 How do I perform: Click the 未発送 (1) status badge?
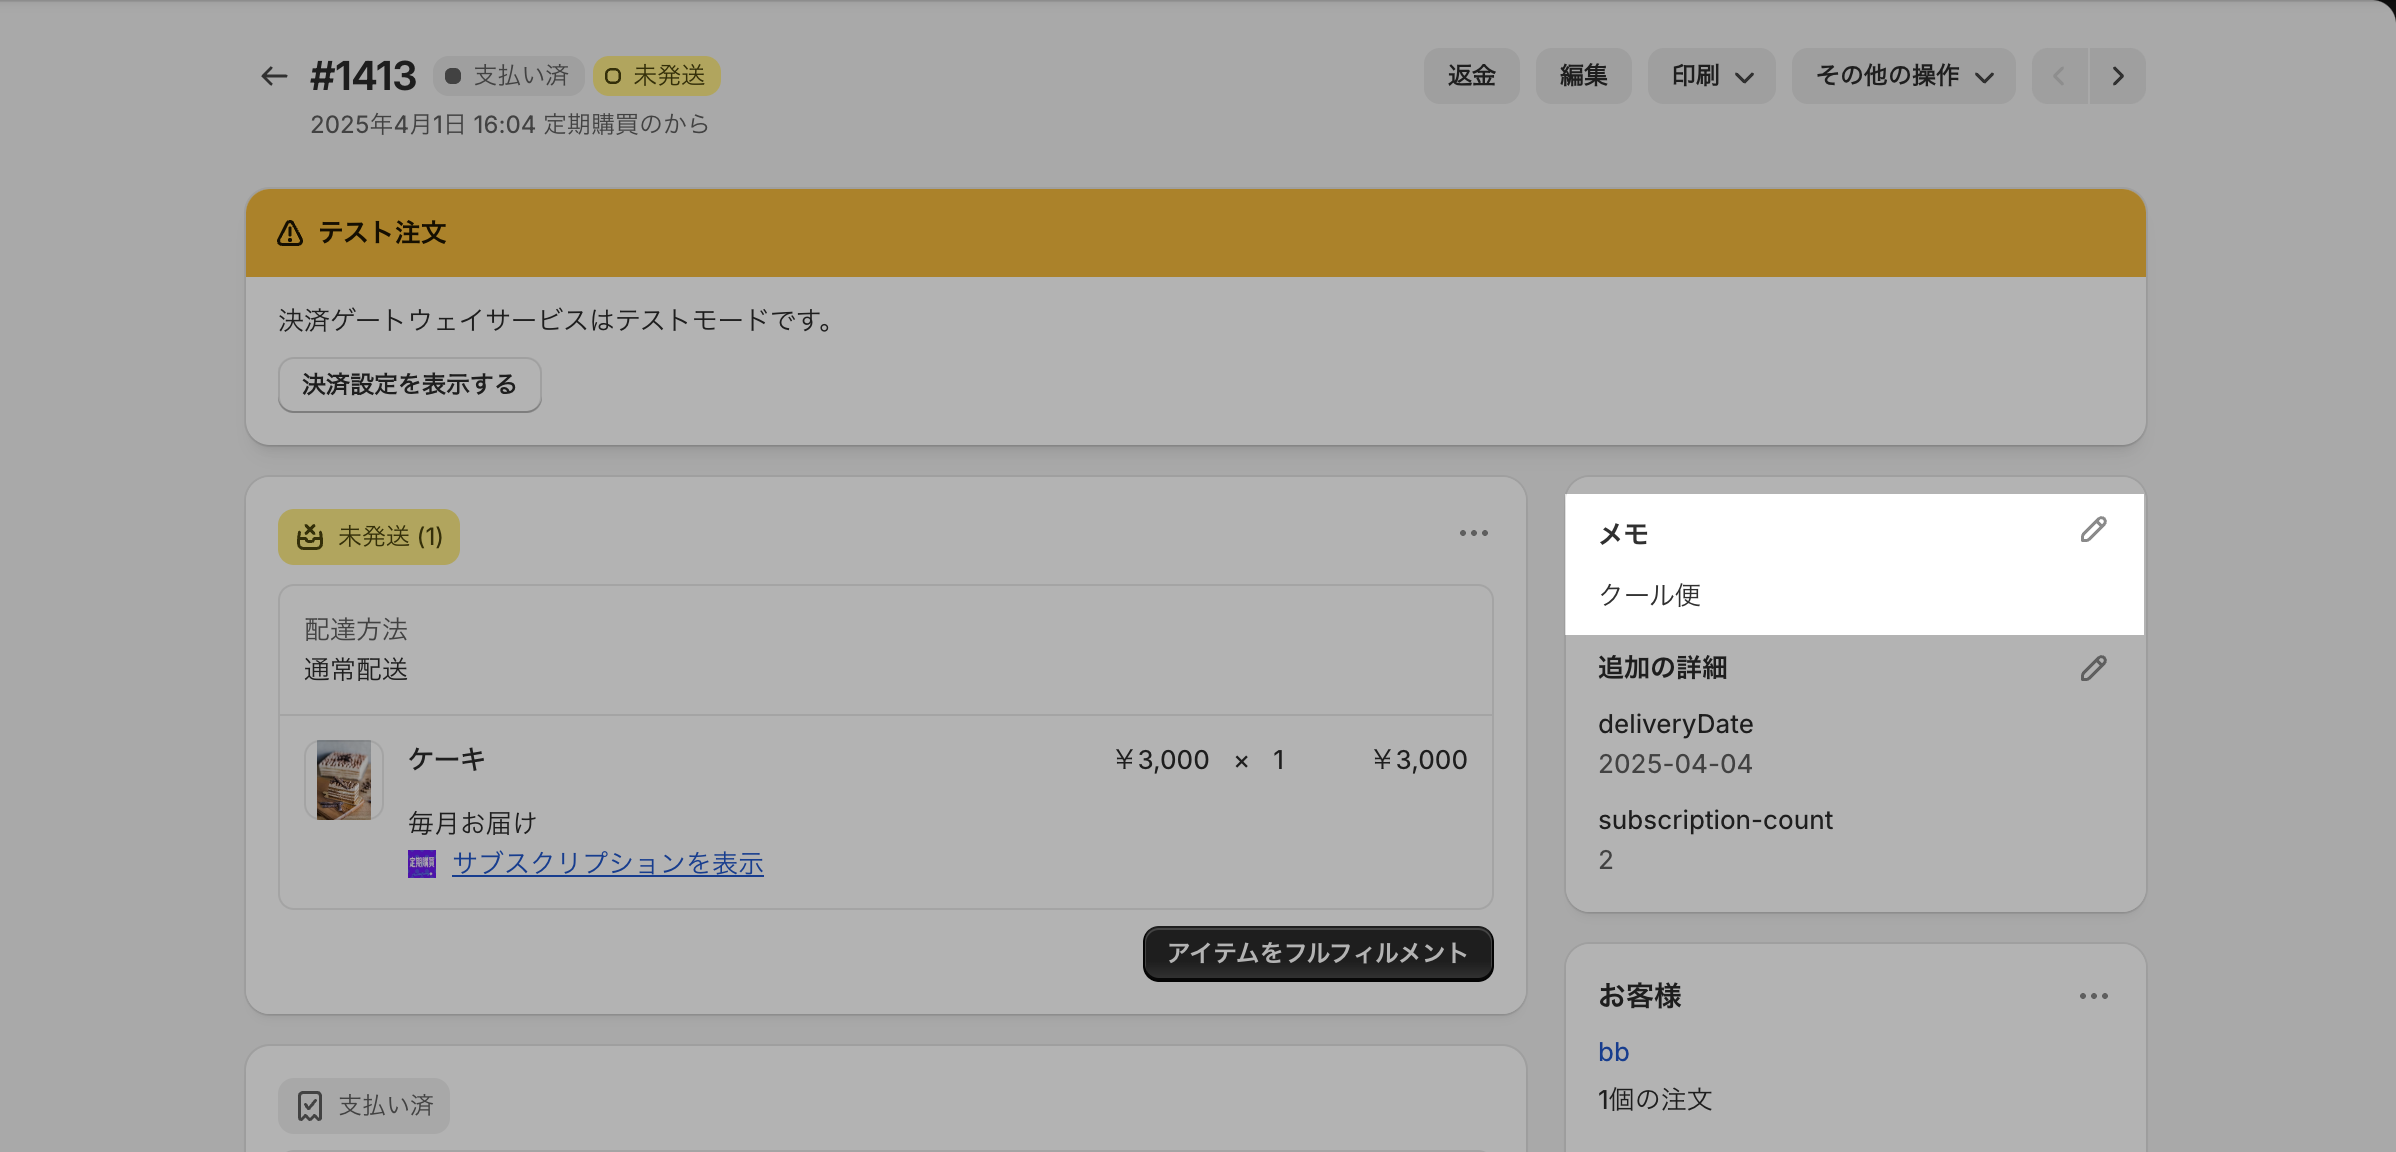(369, 537)
